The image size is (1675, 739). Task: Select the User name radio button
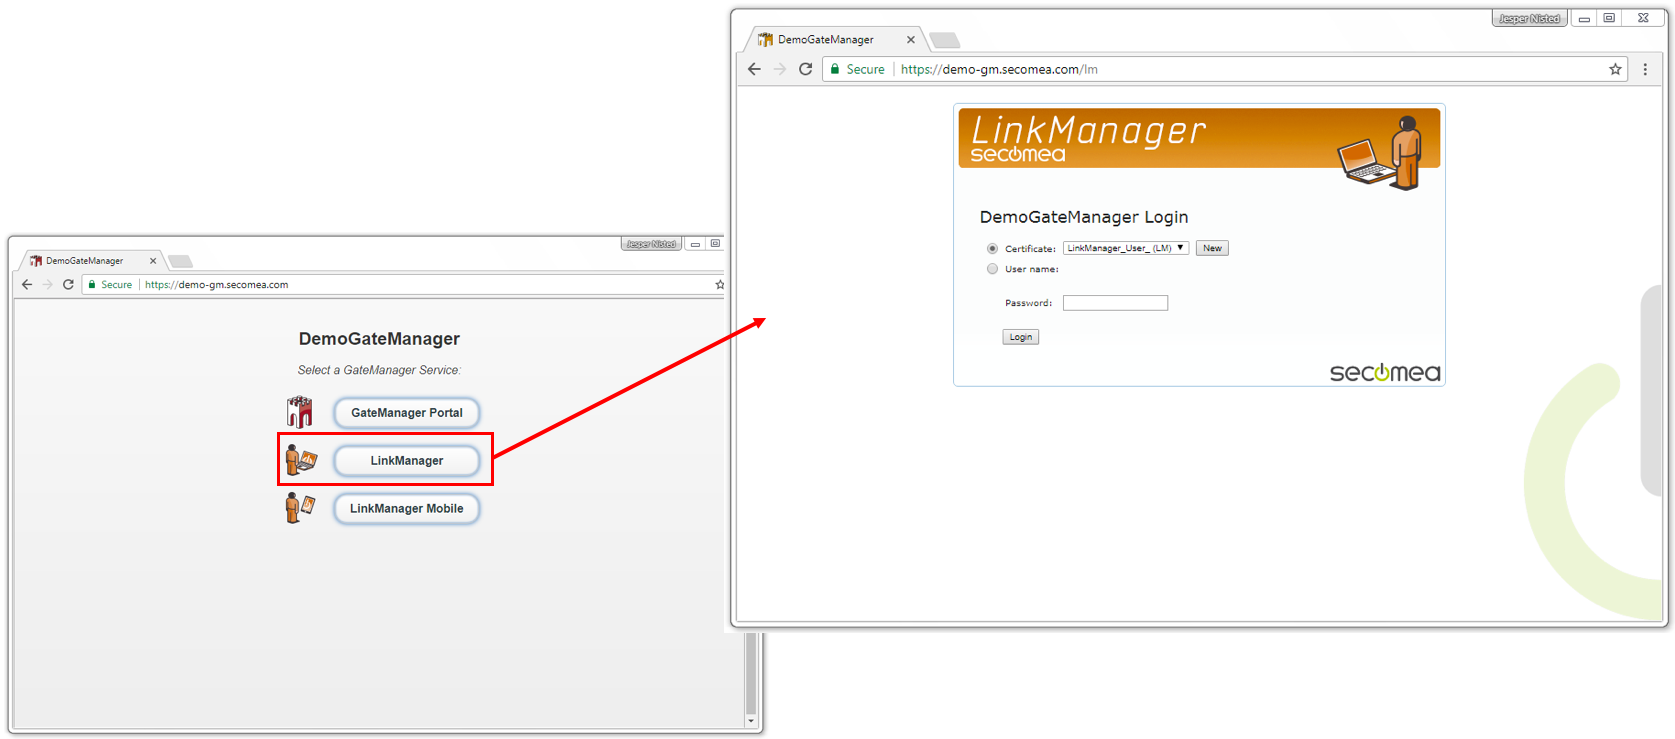click(x=992, y=269)
